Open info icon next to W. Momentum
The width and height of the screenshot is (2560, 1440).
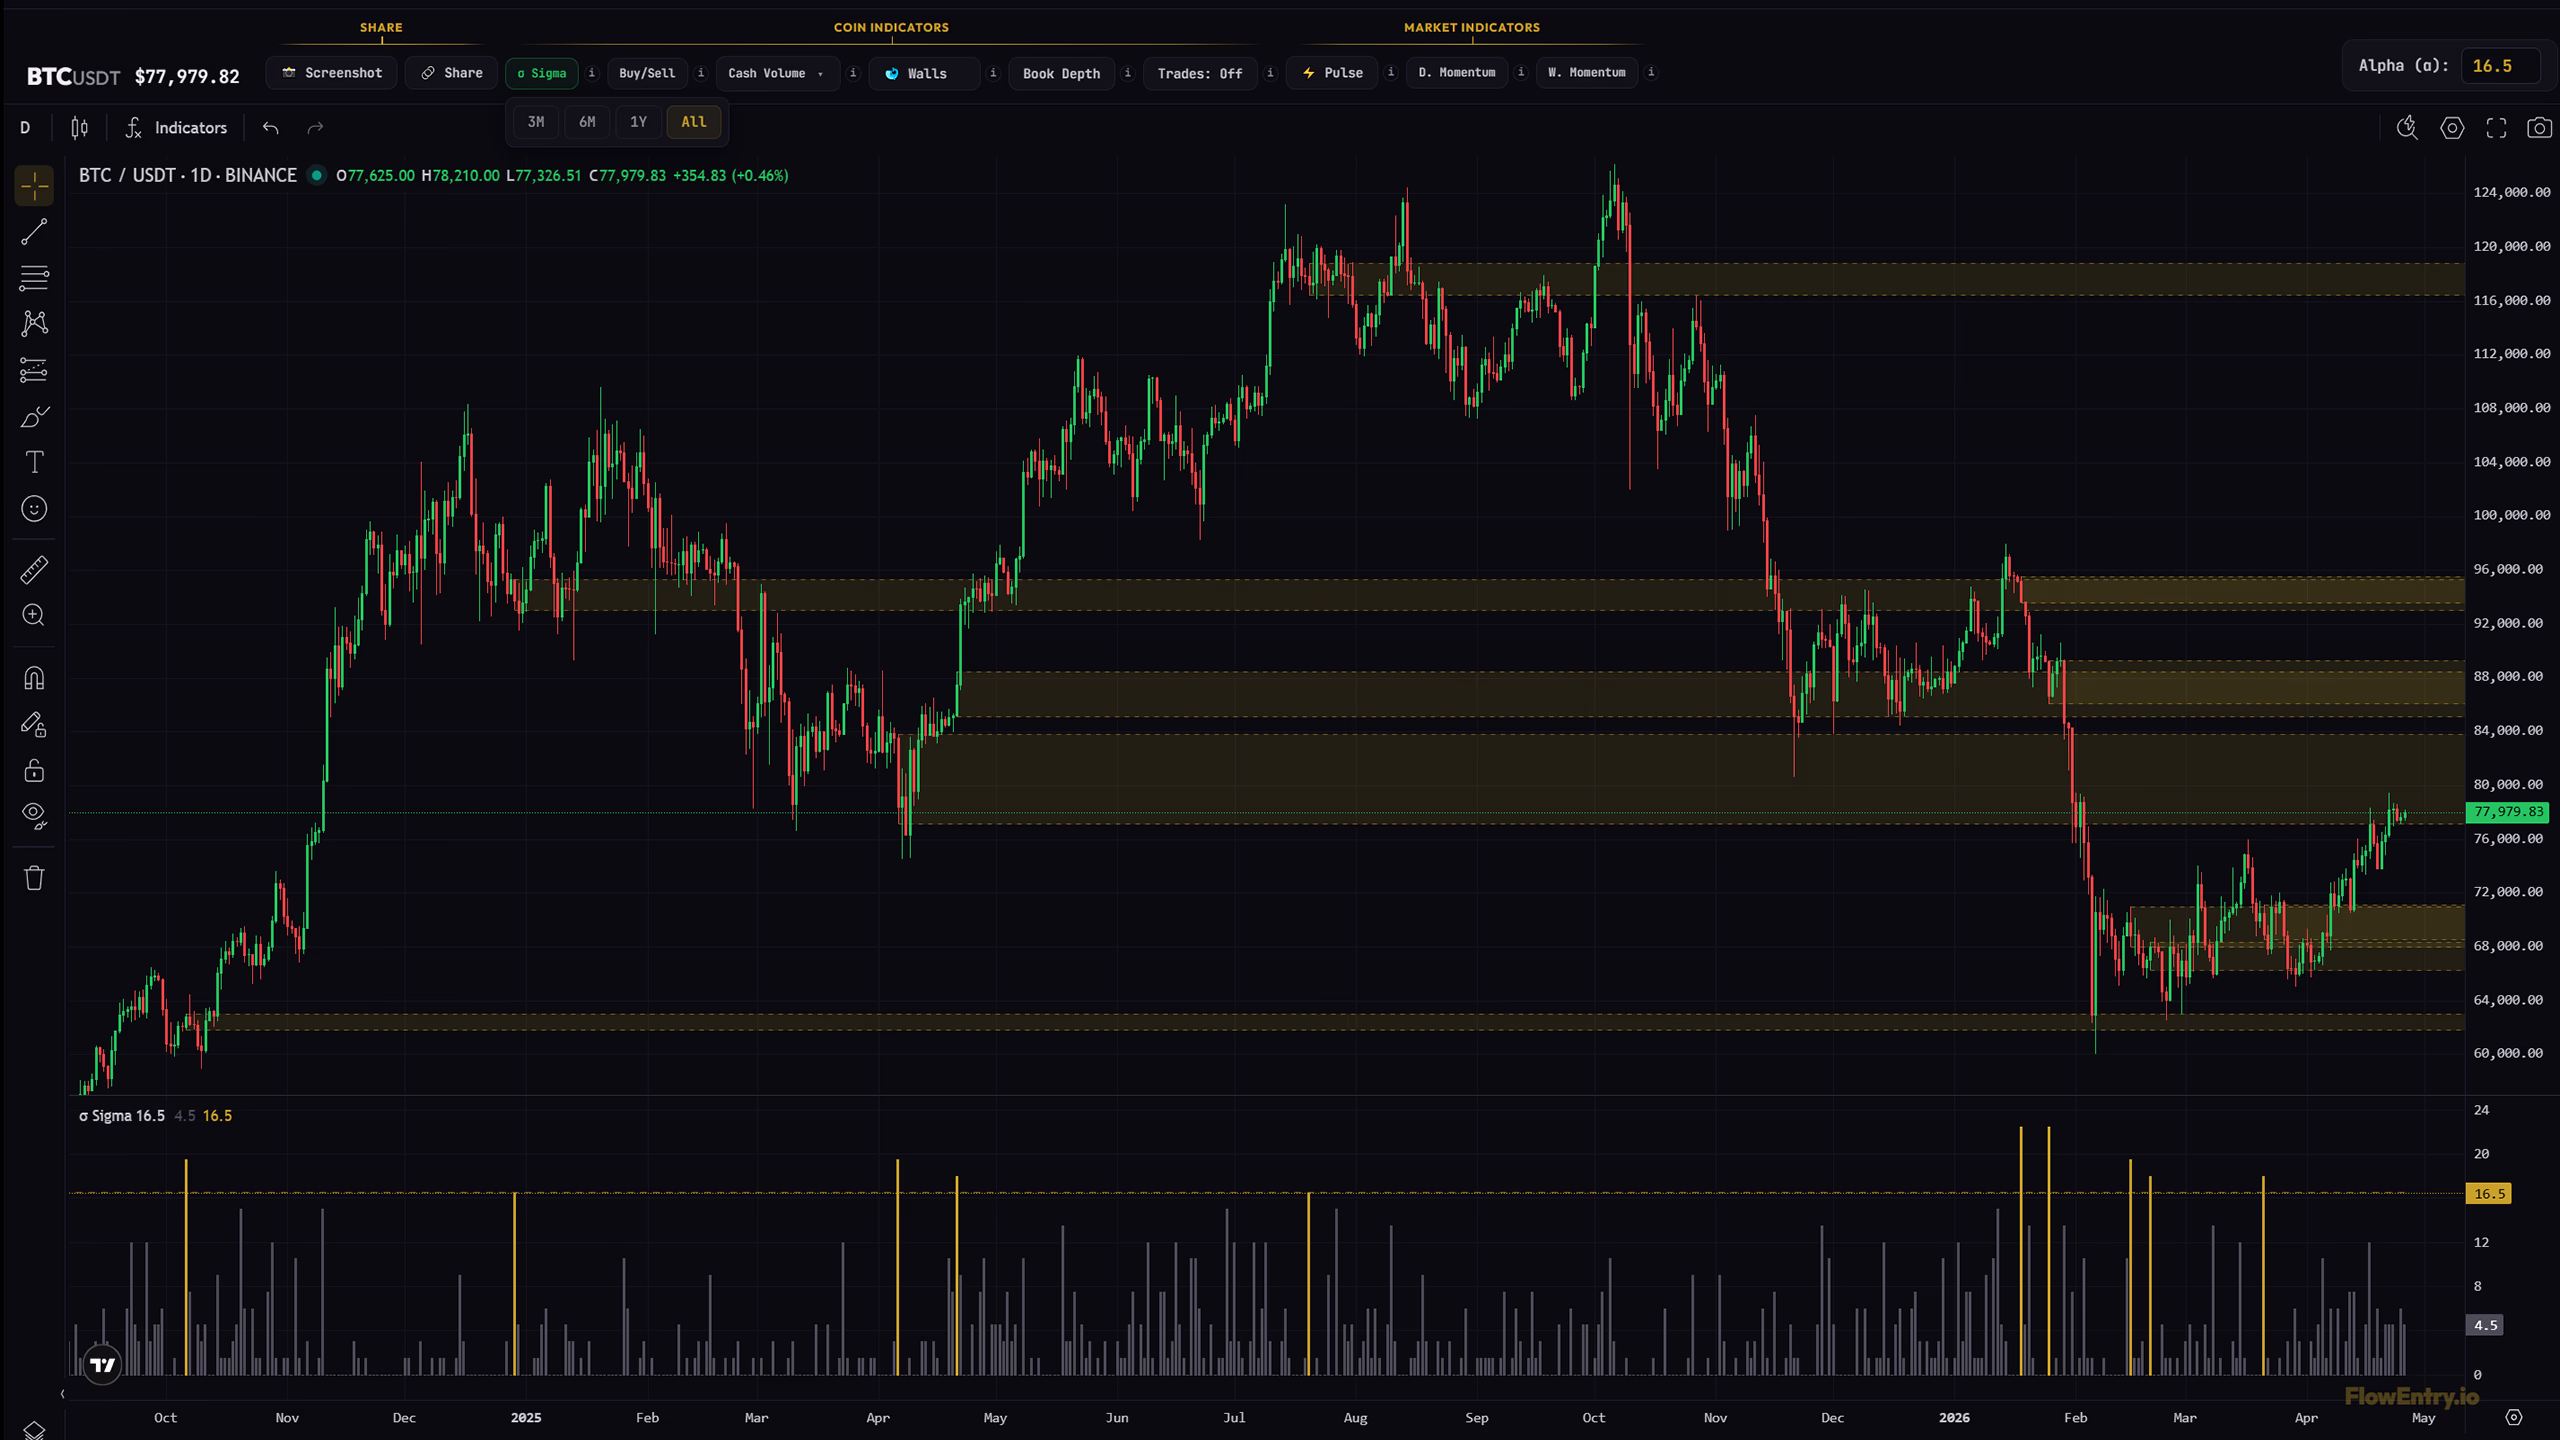[1651, 73]
